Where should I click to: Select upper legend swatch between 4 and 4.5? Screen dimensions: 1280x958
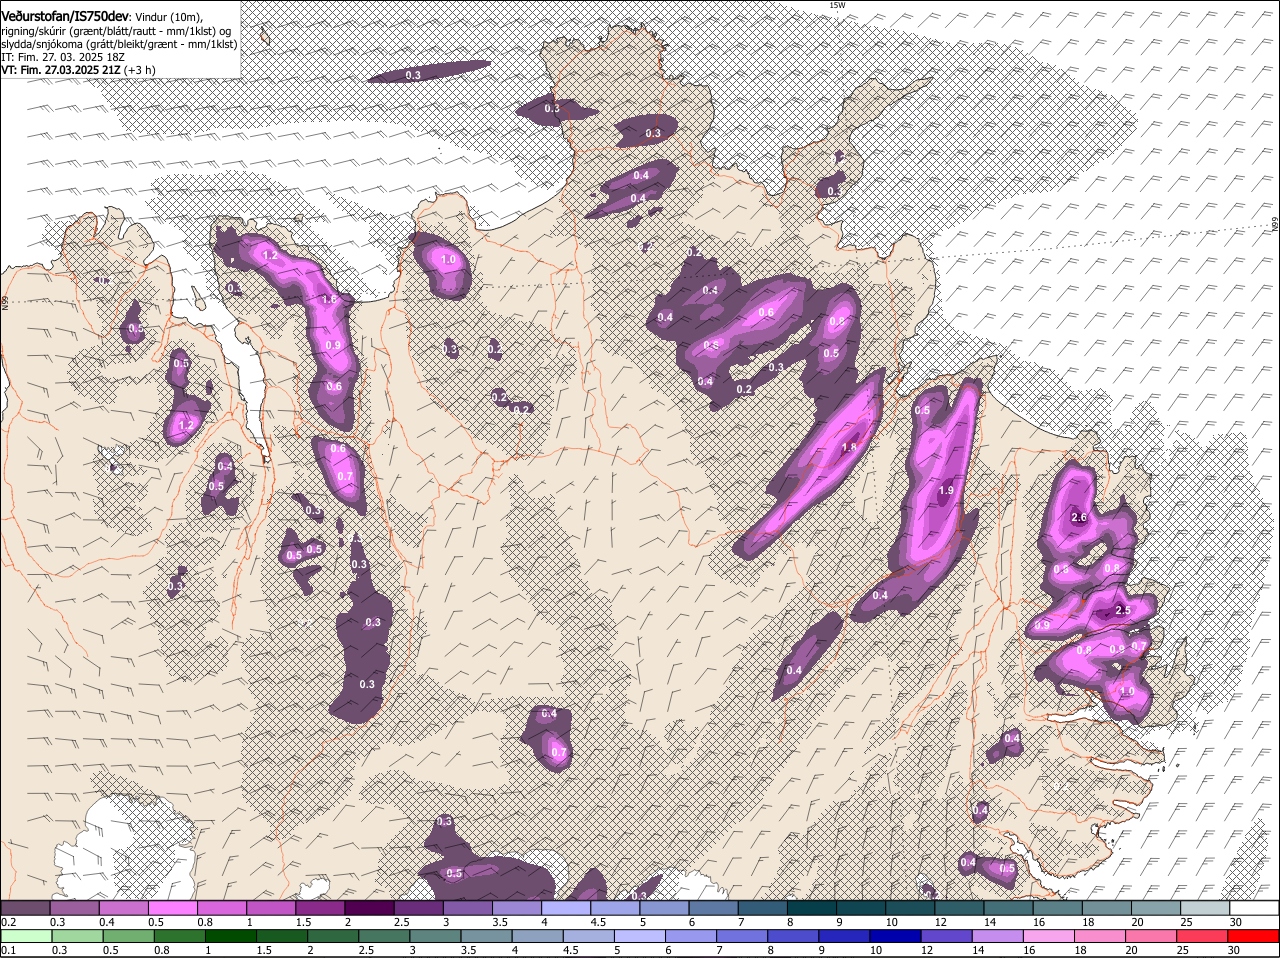(x=565, y=908)
